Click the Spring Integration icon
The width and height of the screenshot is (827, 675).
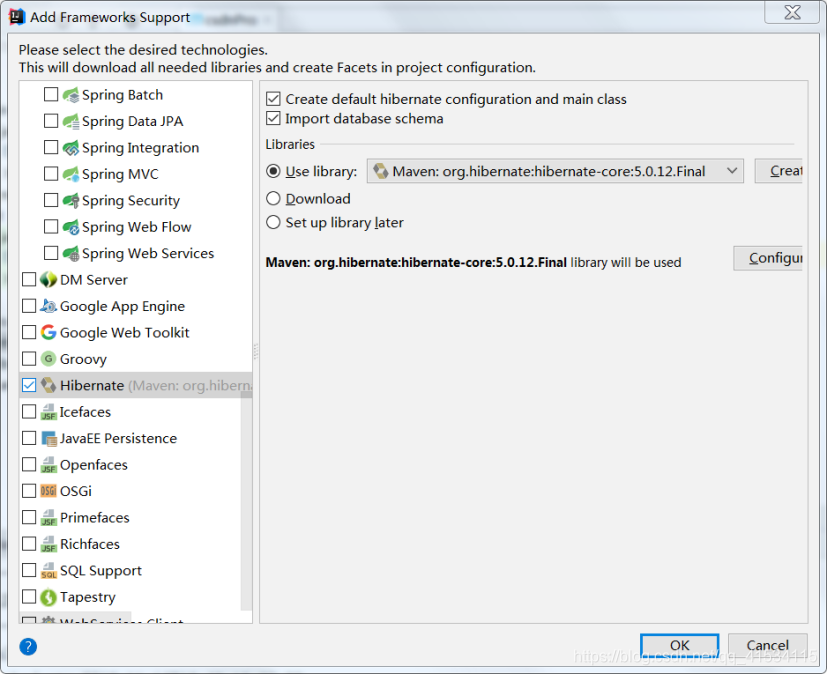(x=71, y=148)
